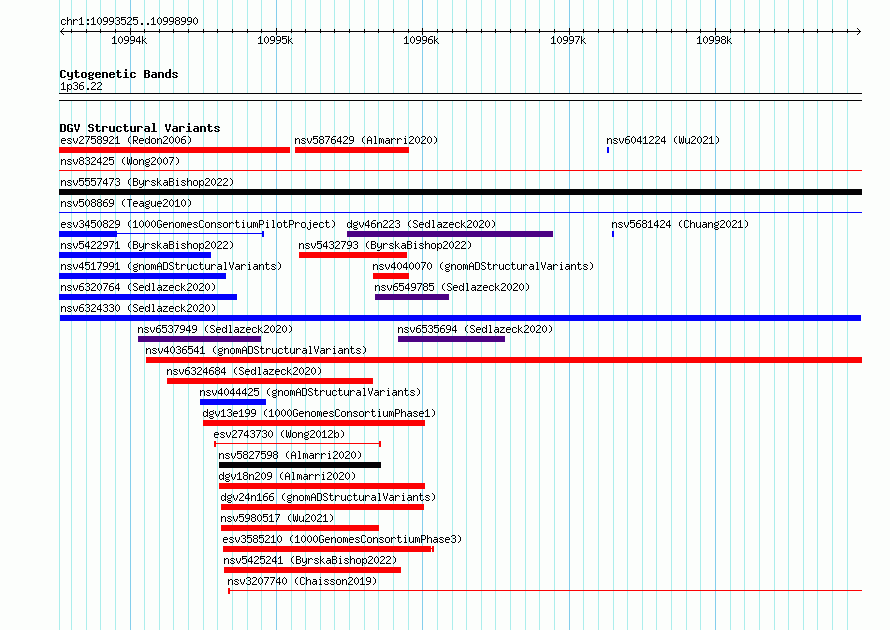Screen dimensions: 890x630
Task: Click the red esv2758921 variant bar
Action: [175, 150]
